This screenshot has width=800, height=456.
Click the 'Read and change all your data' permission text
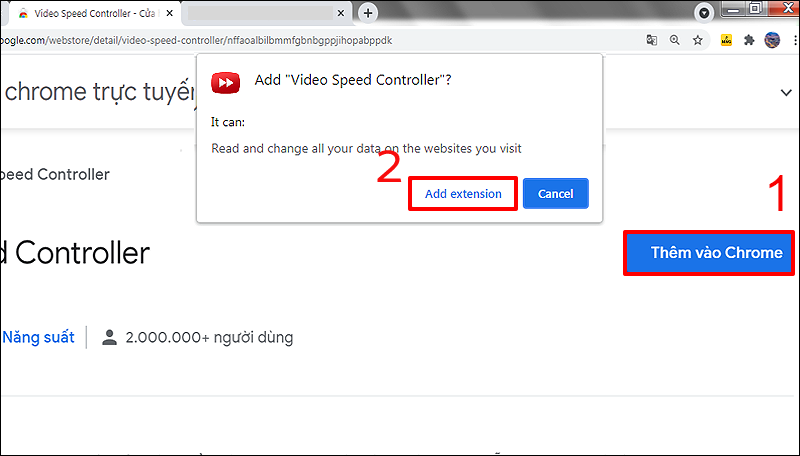366,148
